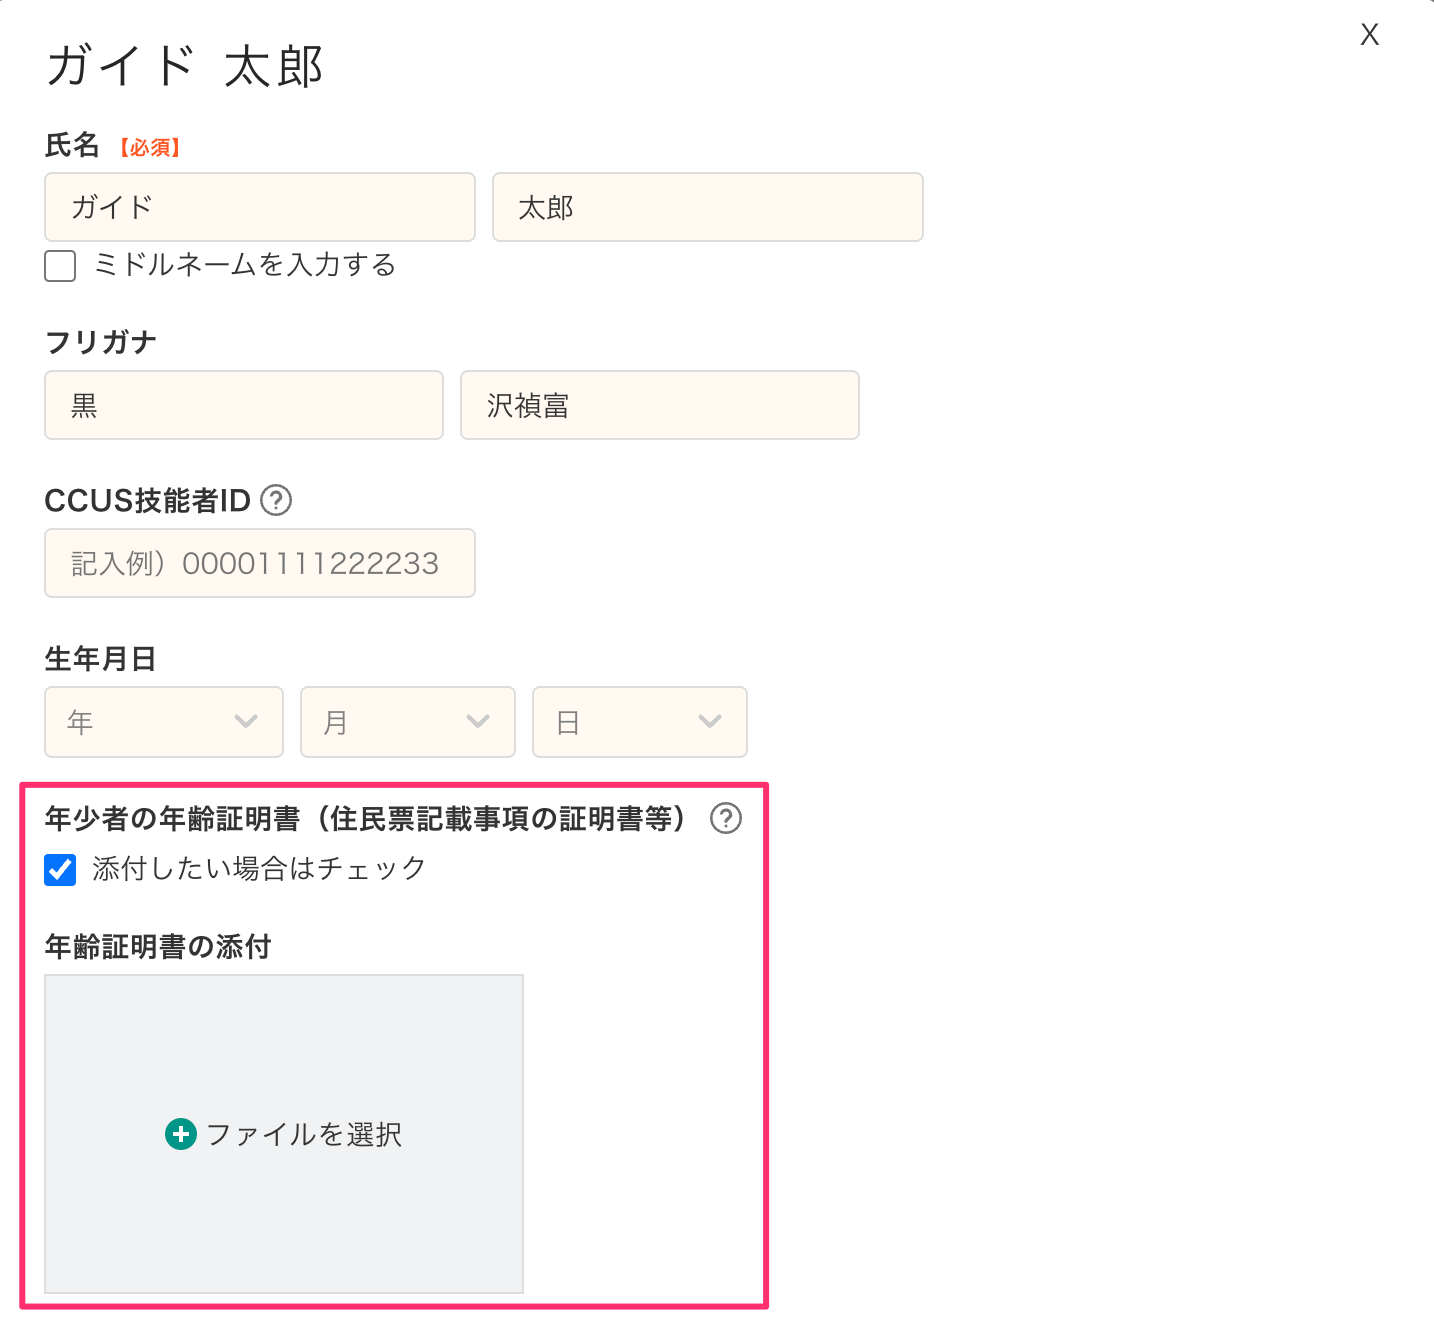
Task: Select the second フリガナ field containing 沢禎富
Action: (x=659, y=405)
